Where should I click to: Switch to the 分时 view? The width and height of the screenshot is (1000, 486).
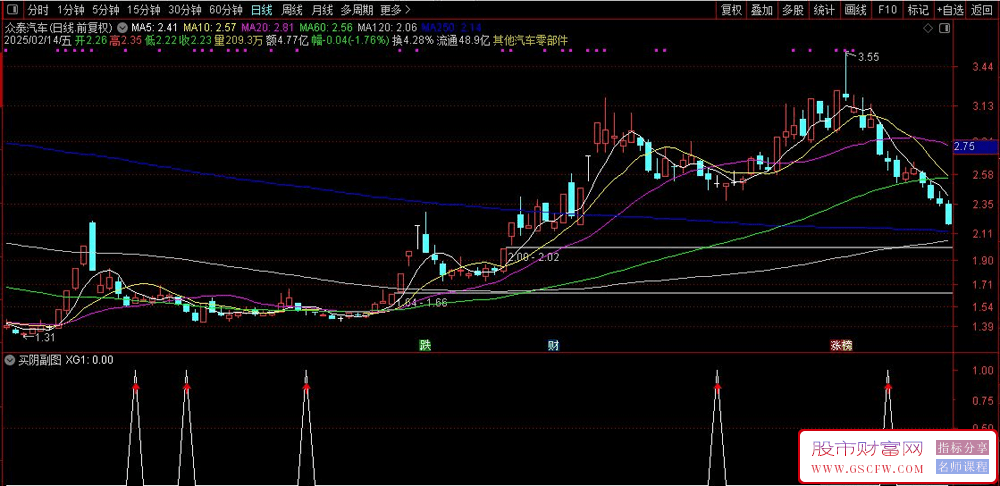pyautogui.click(x=38, y=10)
